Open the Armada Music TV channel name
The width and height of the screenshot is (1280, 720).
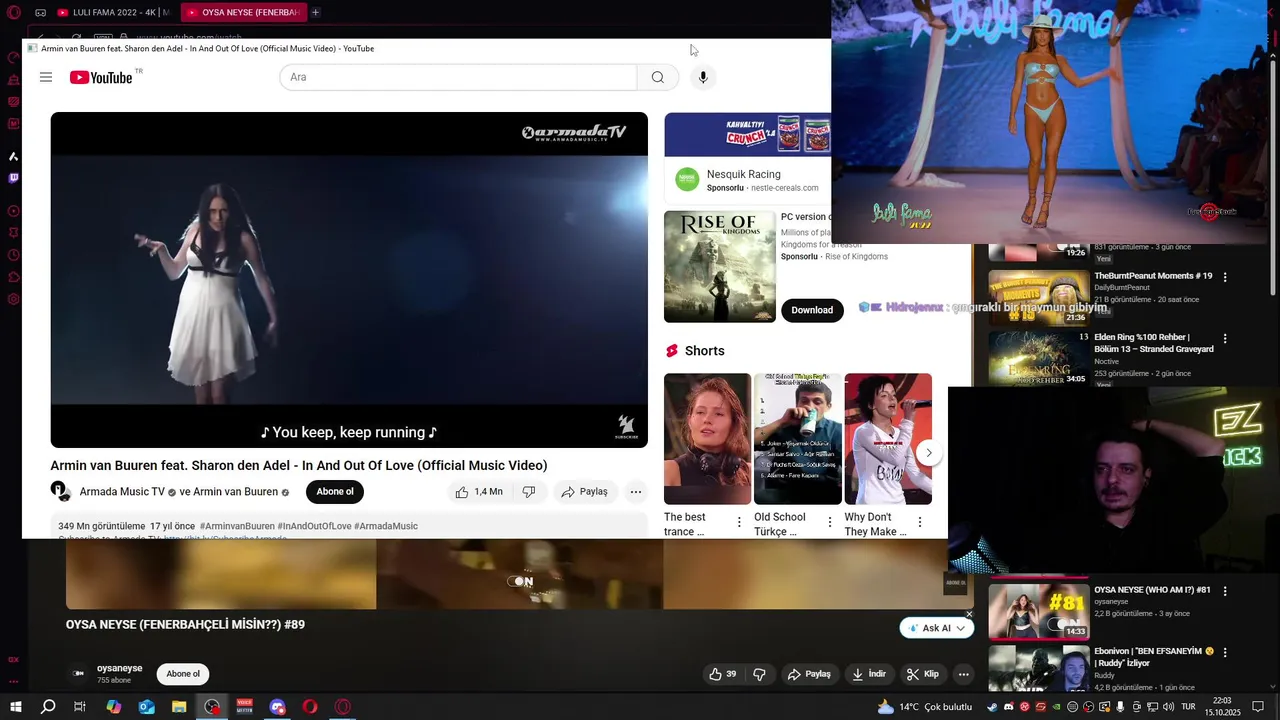pyautogui.click(x=122, y=492)
